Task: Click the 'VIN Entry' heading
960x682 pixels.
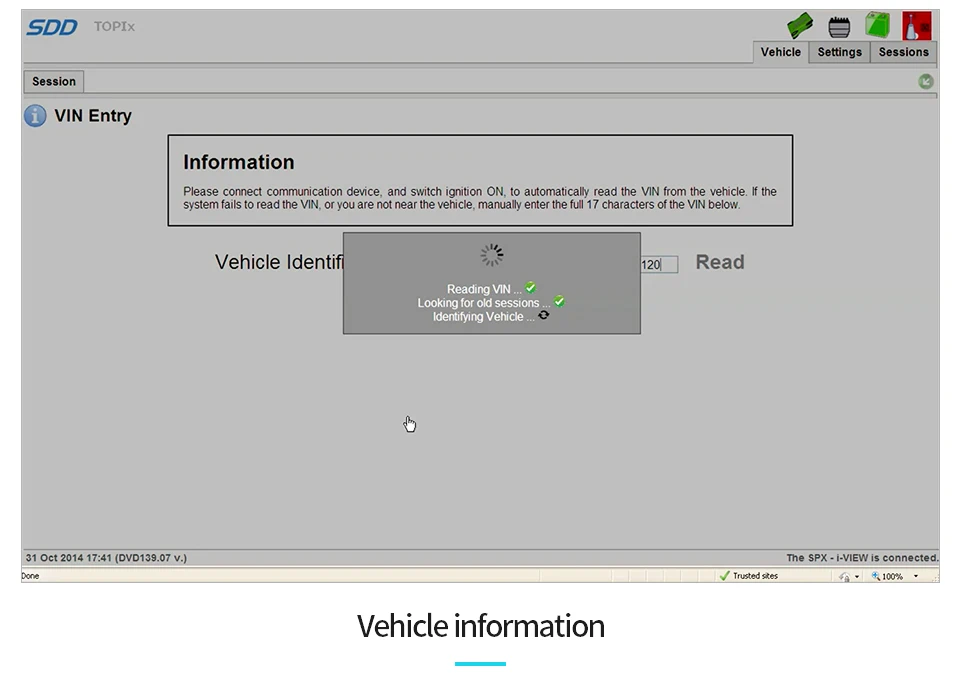Action: (x=93, y=116)
